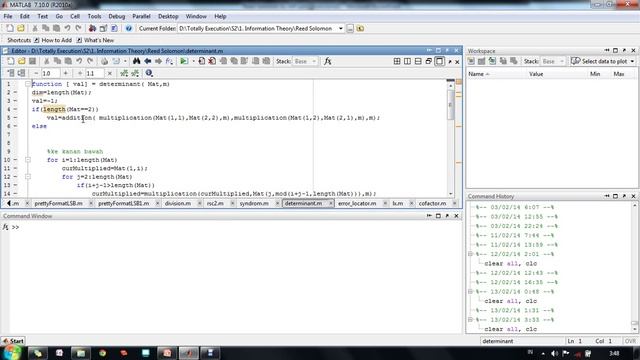640x360 pixels.
Task: Open the Current Folder path dropdown
Action: 341,29
